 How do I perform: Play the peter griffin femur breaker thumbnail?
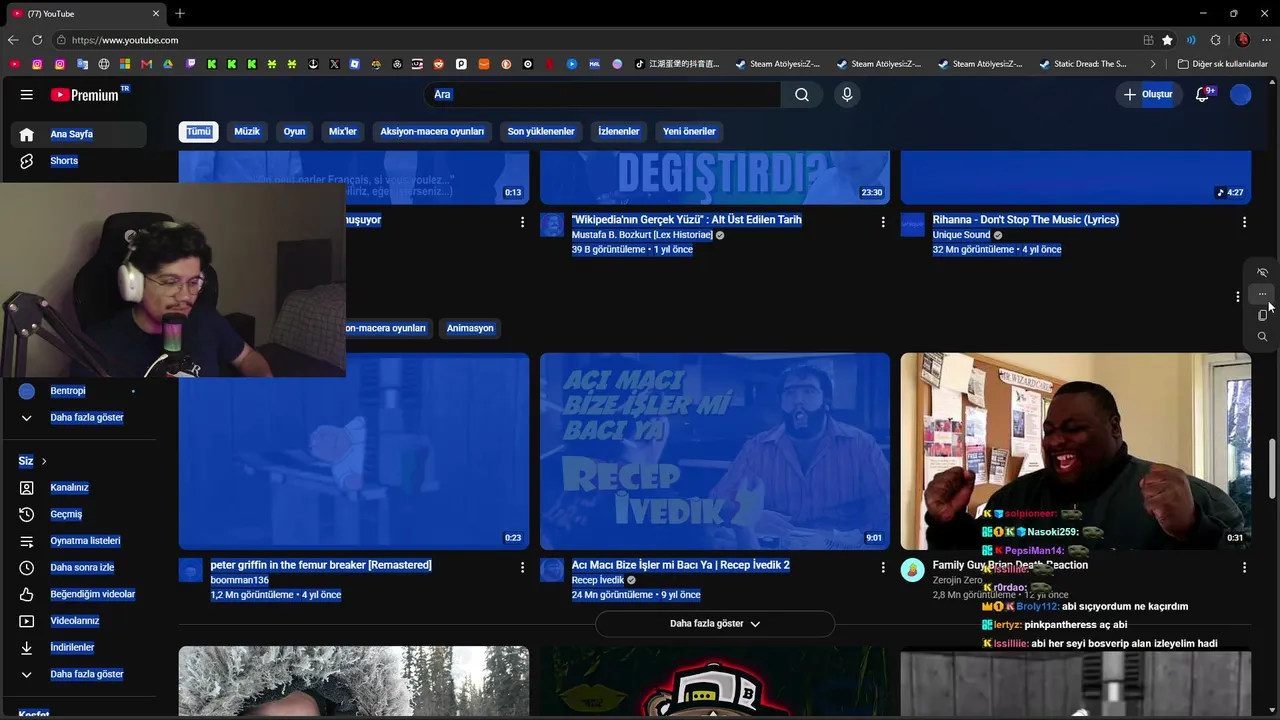[x=354, y=451]
